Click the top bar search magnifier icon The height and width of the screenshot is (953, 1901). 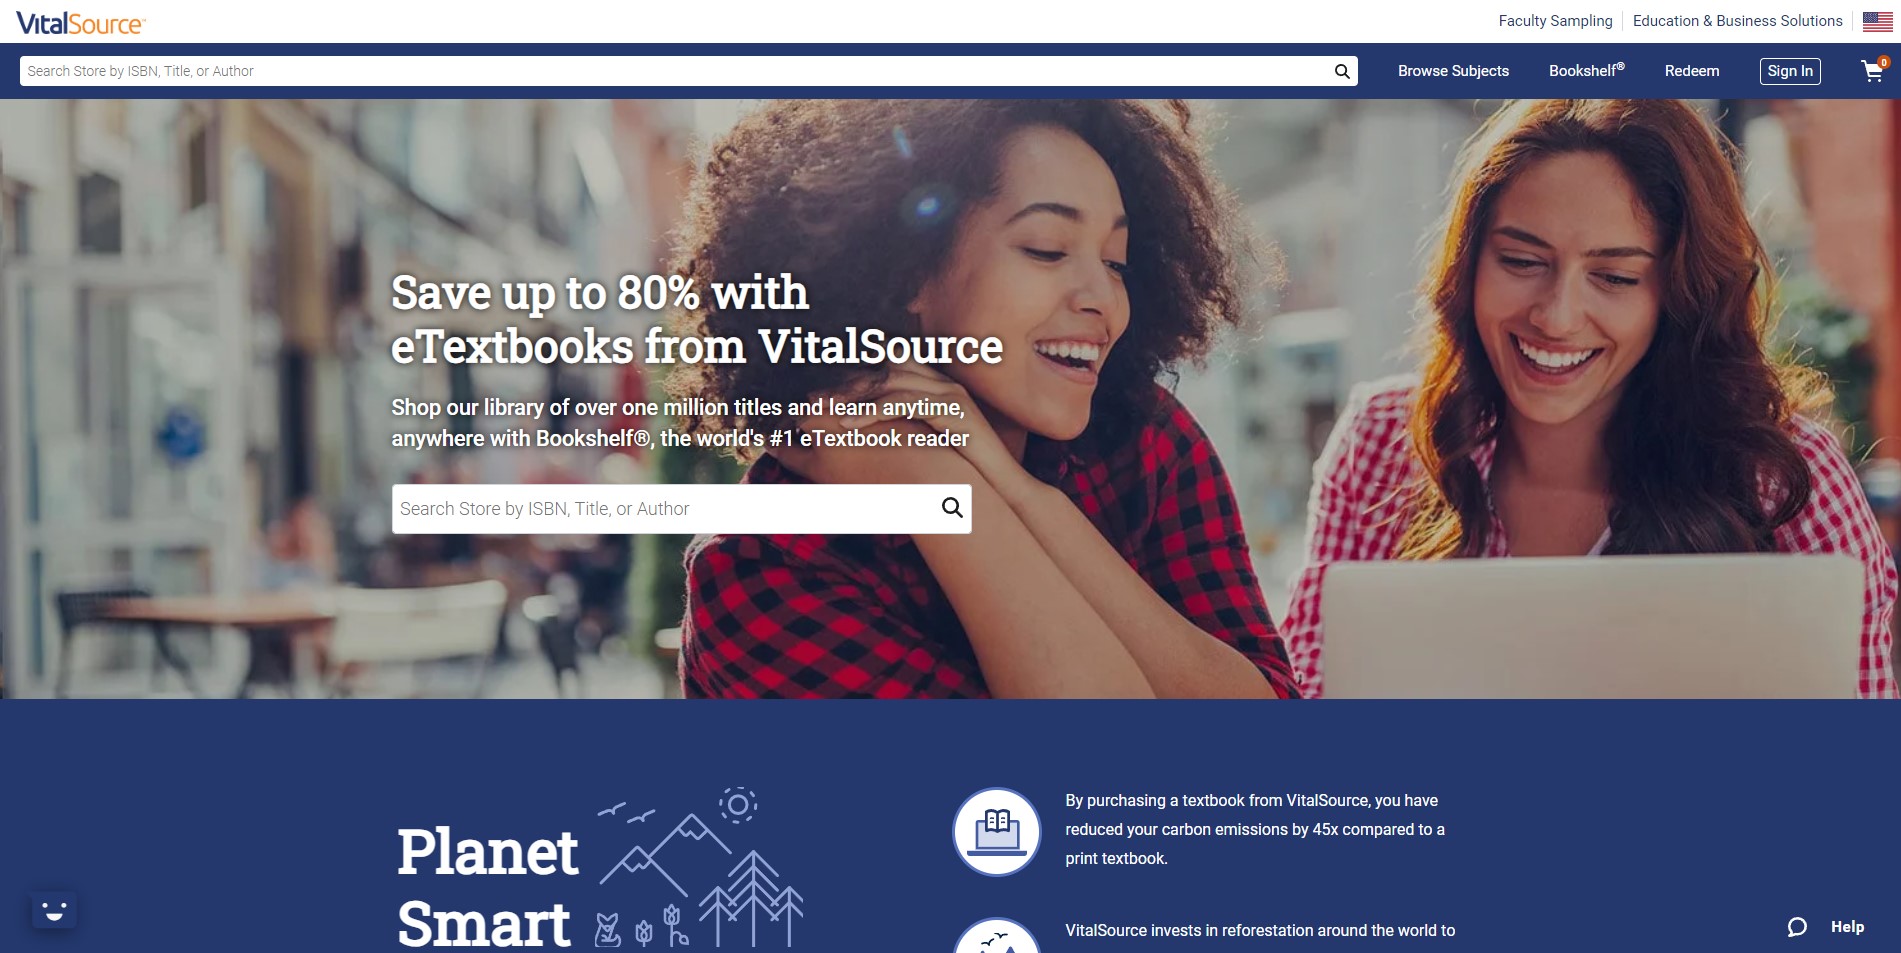1342,71
